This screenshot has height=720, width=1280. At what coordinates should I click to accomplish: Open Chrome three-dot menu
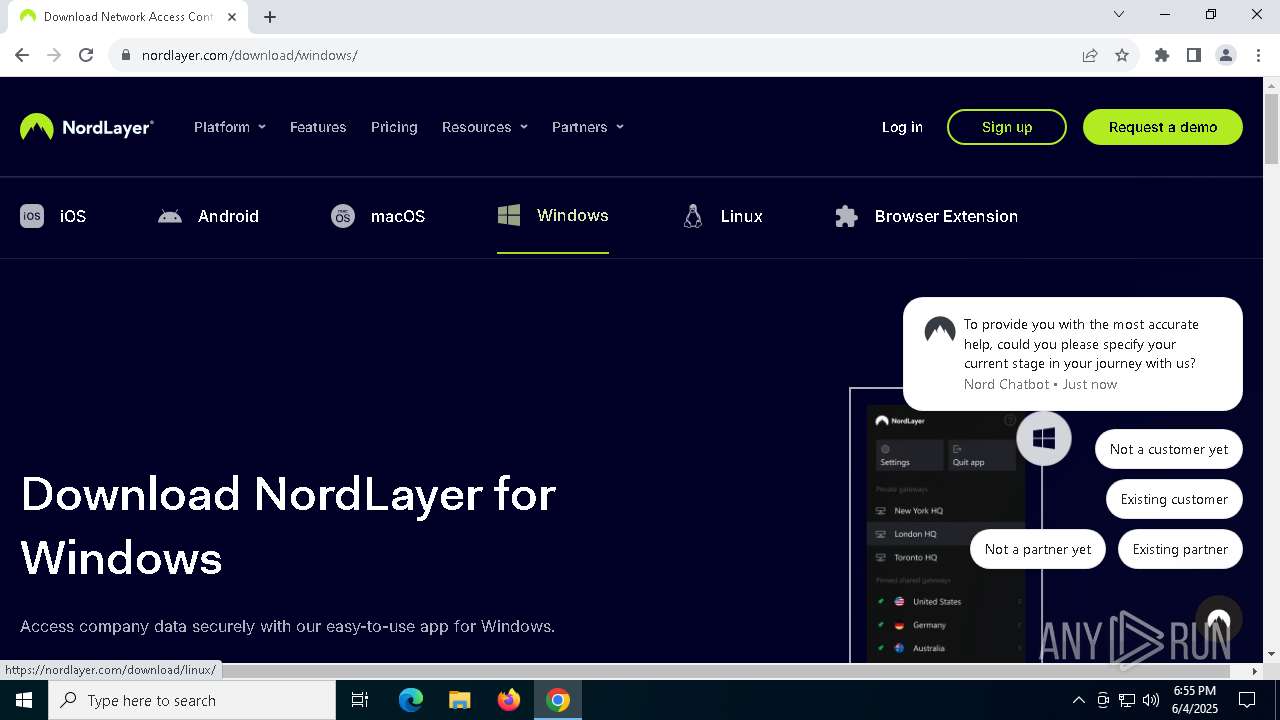1258,55
